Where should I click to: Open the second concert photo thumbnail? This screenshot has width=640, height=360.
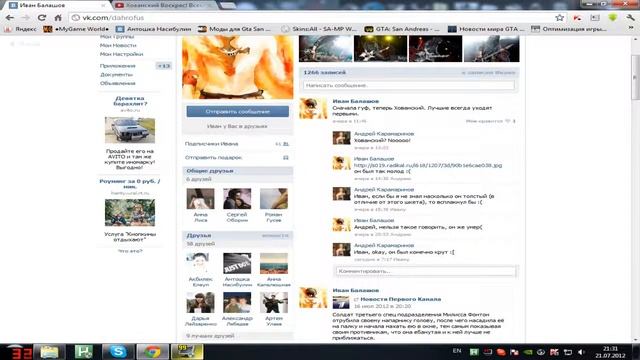pos(380,49)
